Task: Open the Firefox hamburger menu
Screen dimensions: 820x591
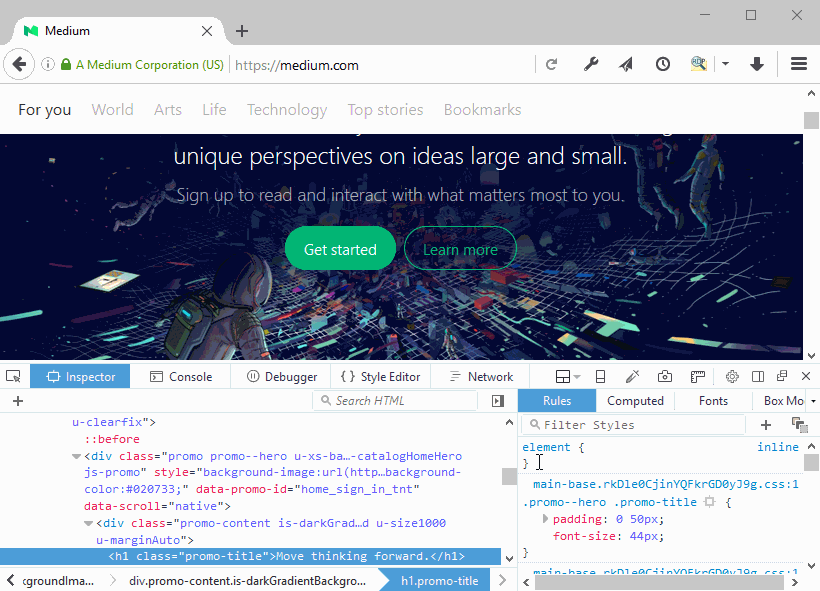Action: click(799, 65)
